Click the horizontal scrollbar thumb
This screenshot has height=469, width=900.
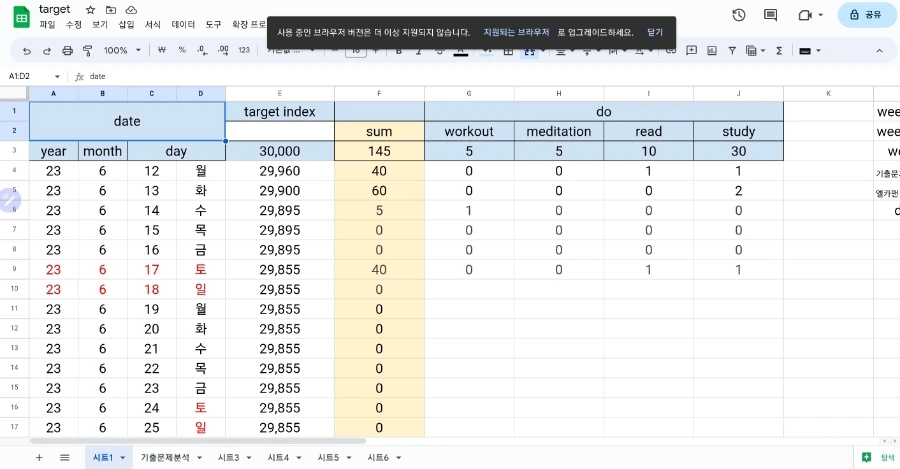coord(198,441)
